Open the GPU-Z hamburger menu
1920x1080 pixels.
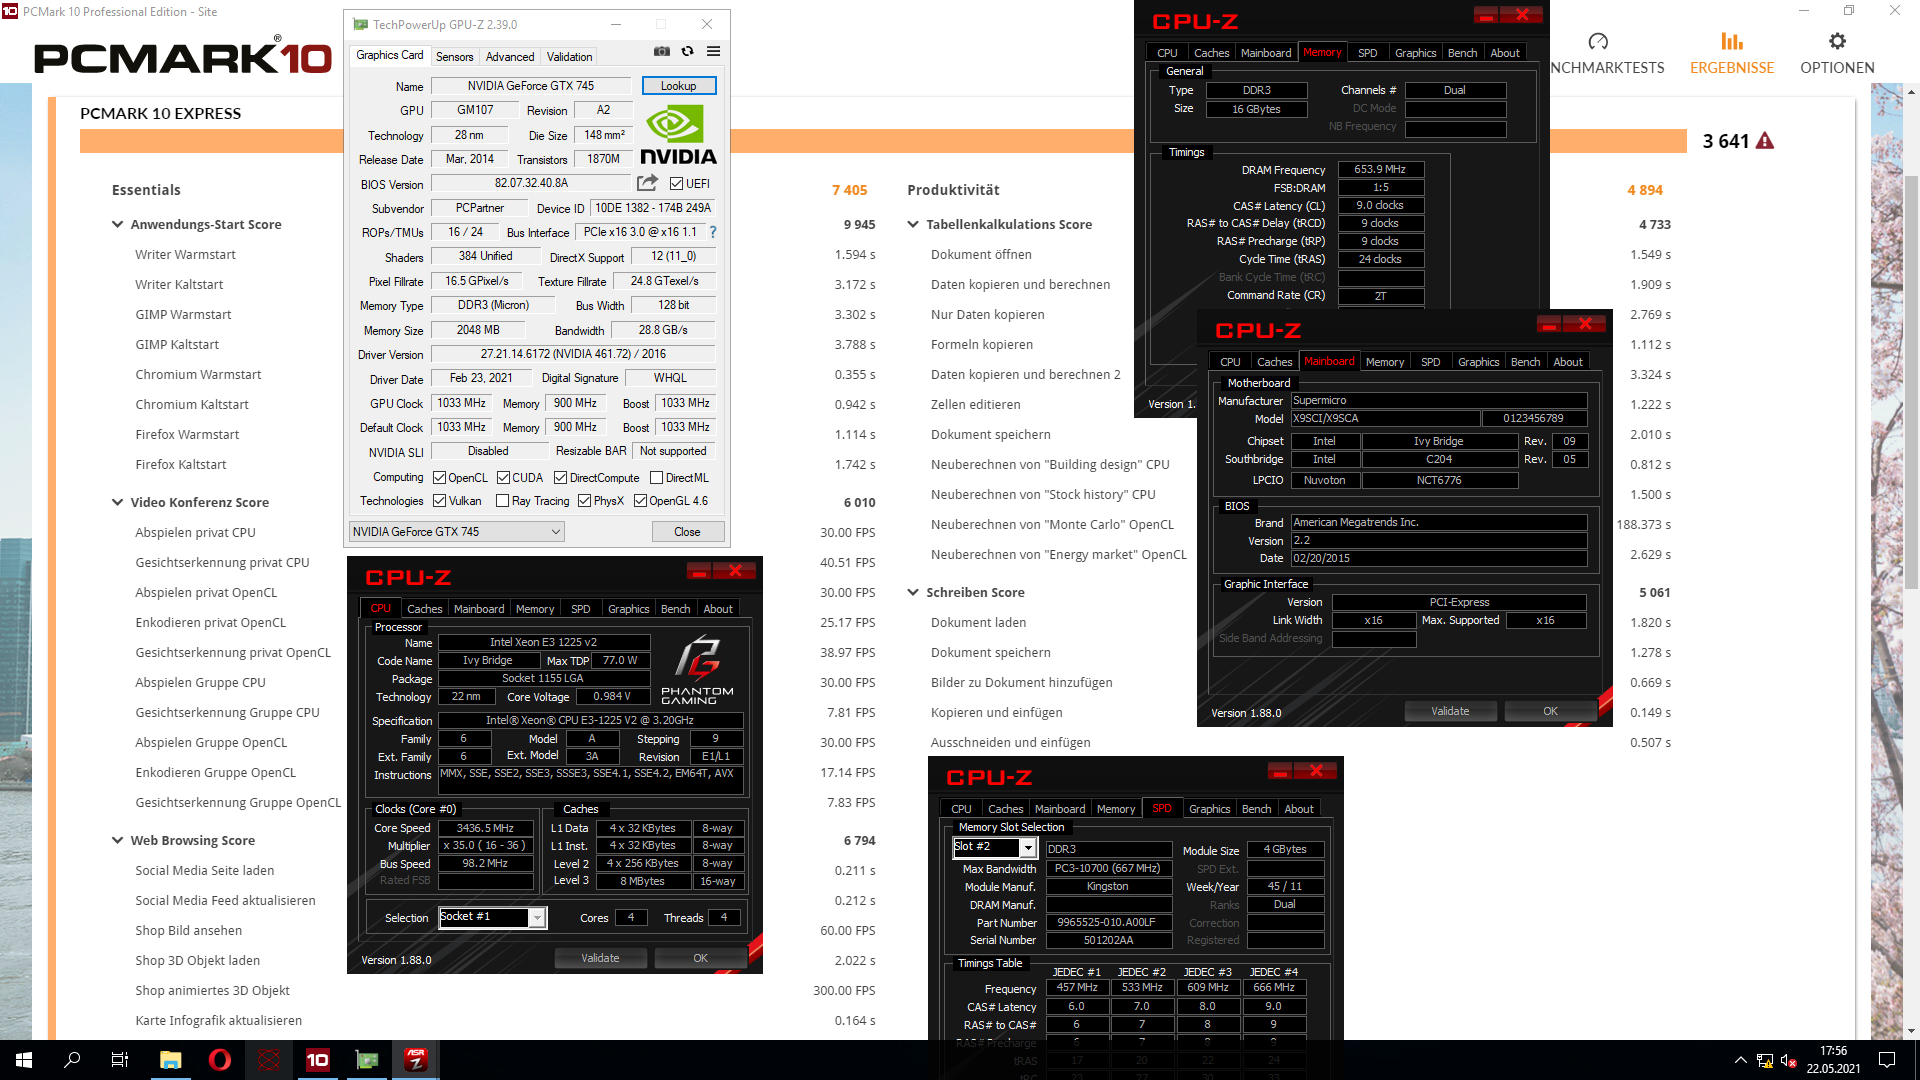point(713,51)
